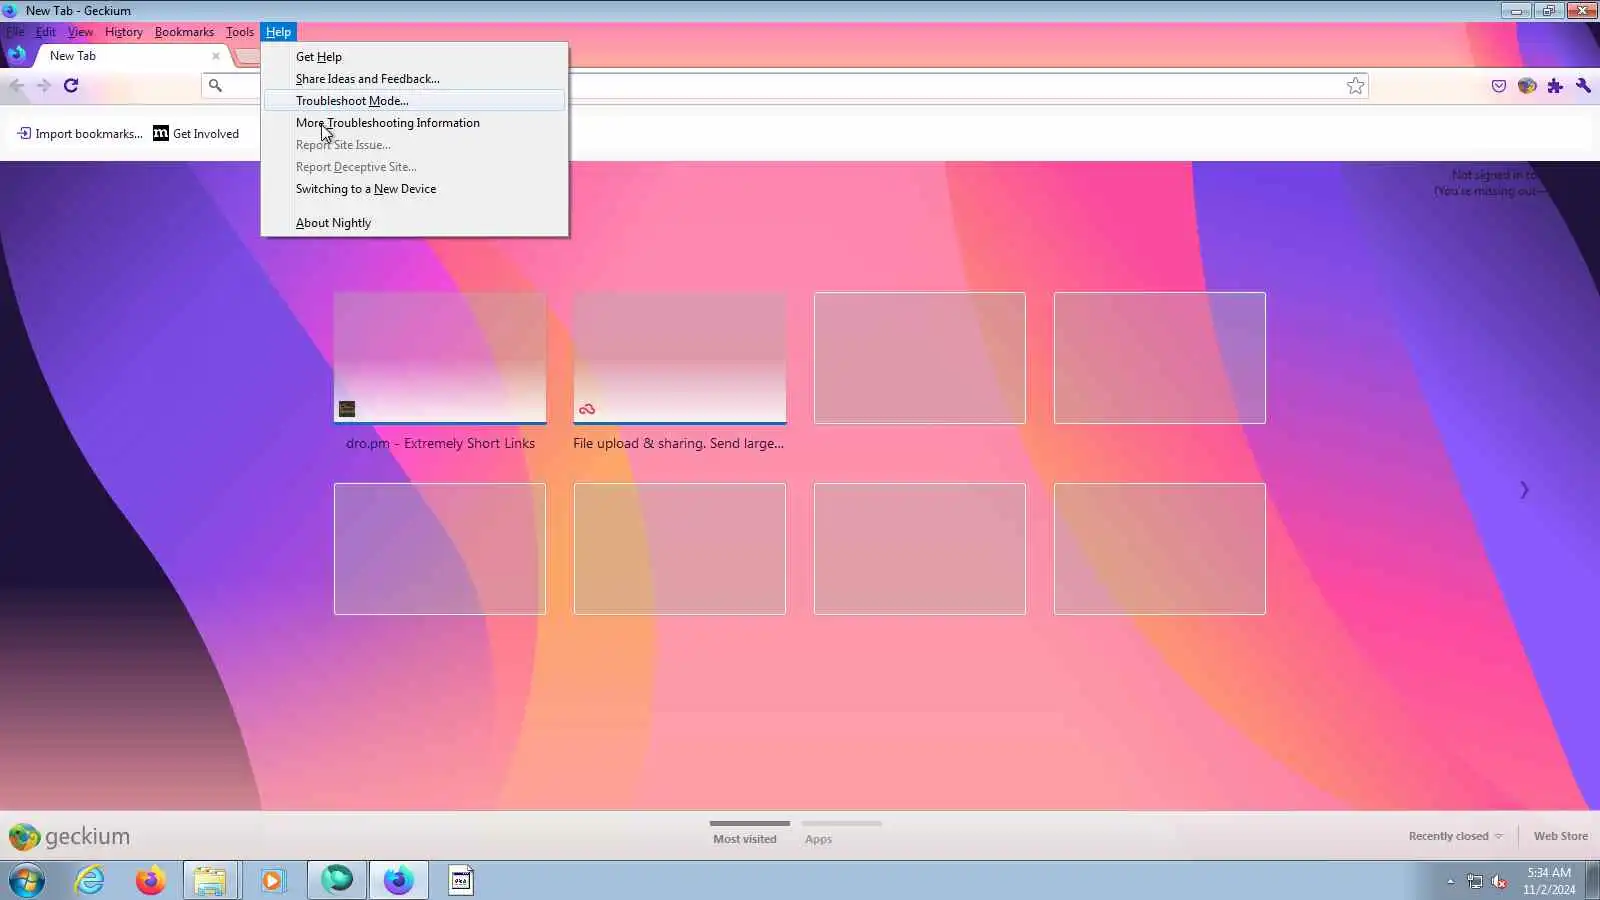This screenshot has height=900, width=1600.
Task: Open the dro.pm Extremely Short Links thumbnail
Action: click(440, 358)
